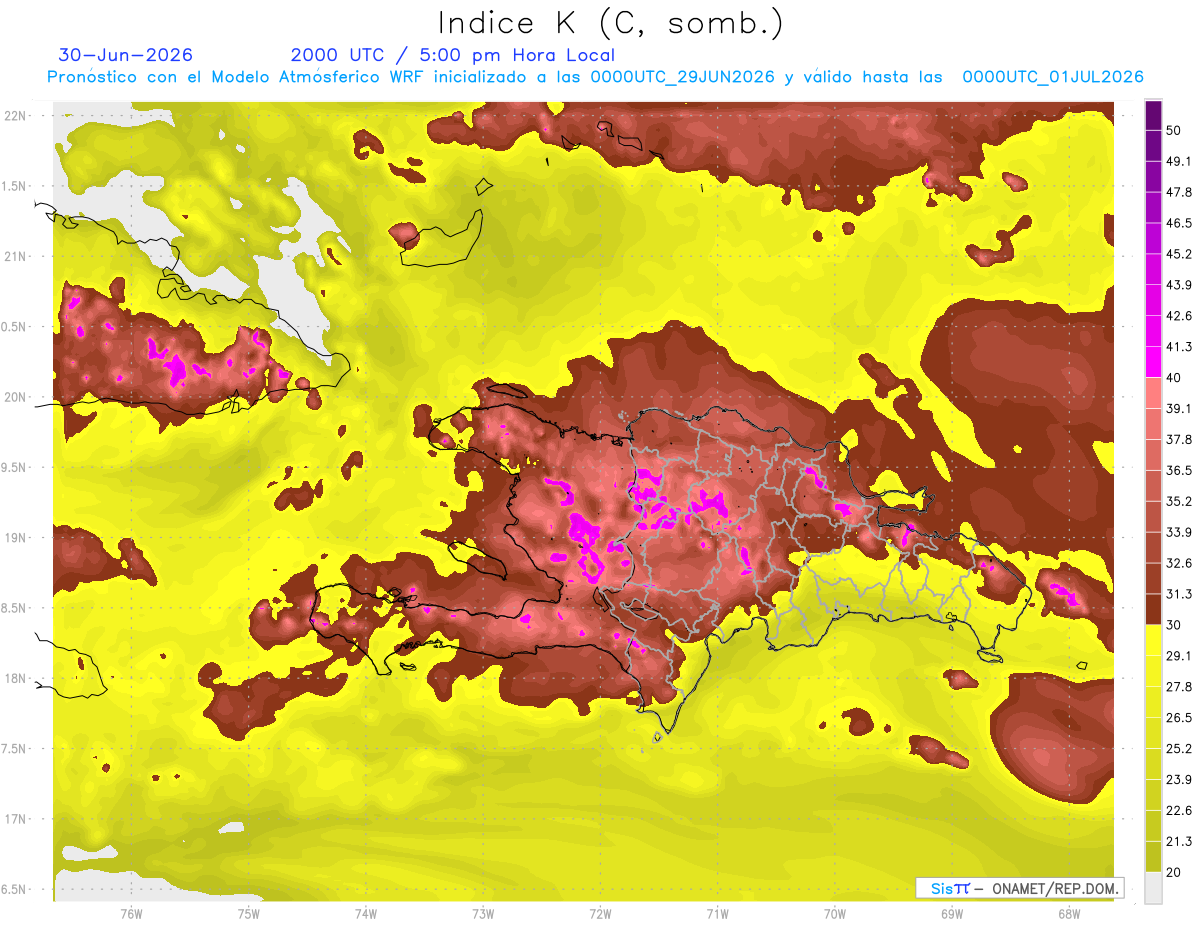Click the legend value "25.2"

coord(1179,749)
